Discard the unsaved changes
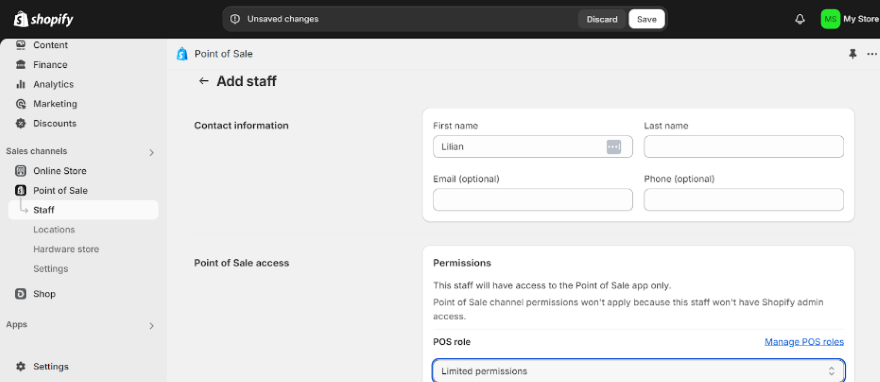Viewport: 880px width, 382px height. (602, 19)
